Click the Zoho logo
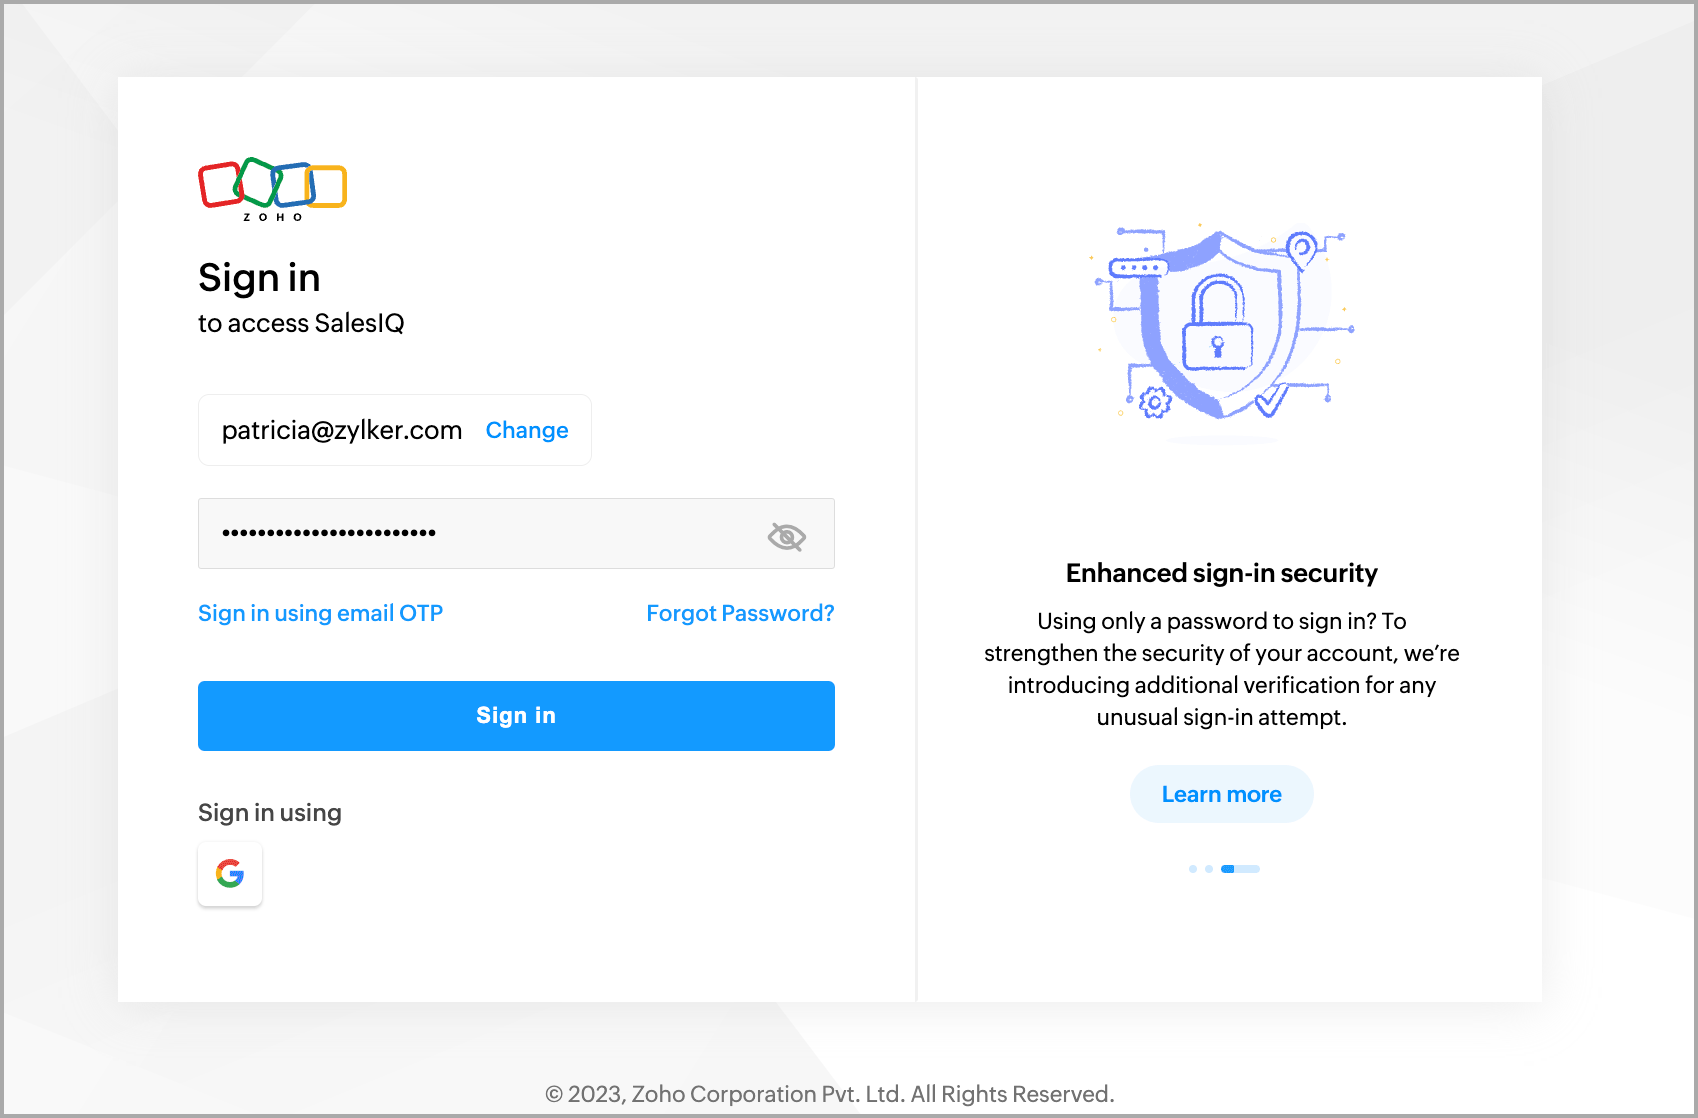 click(x=272, y=189)
